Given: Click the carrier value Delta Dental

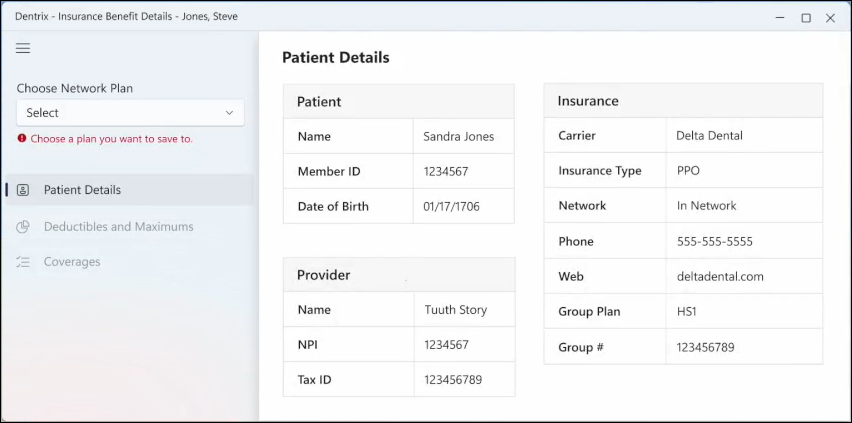Looking at the screenshot, I should (x=709, y=135).
